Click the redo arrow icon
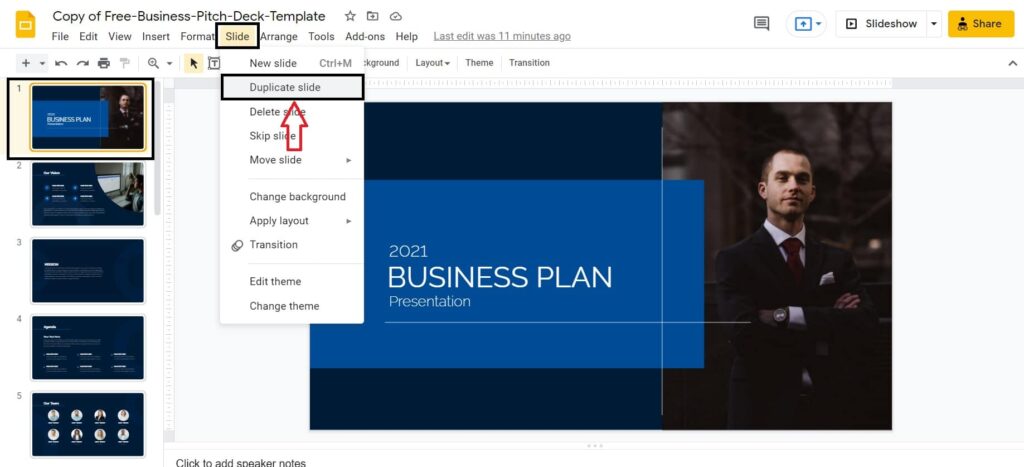 [82, 63]
